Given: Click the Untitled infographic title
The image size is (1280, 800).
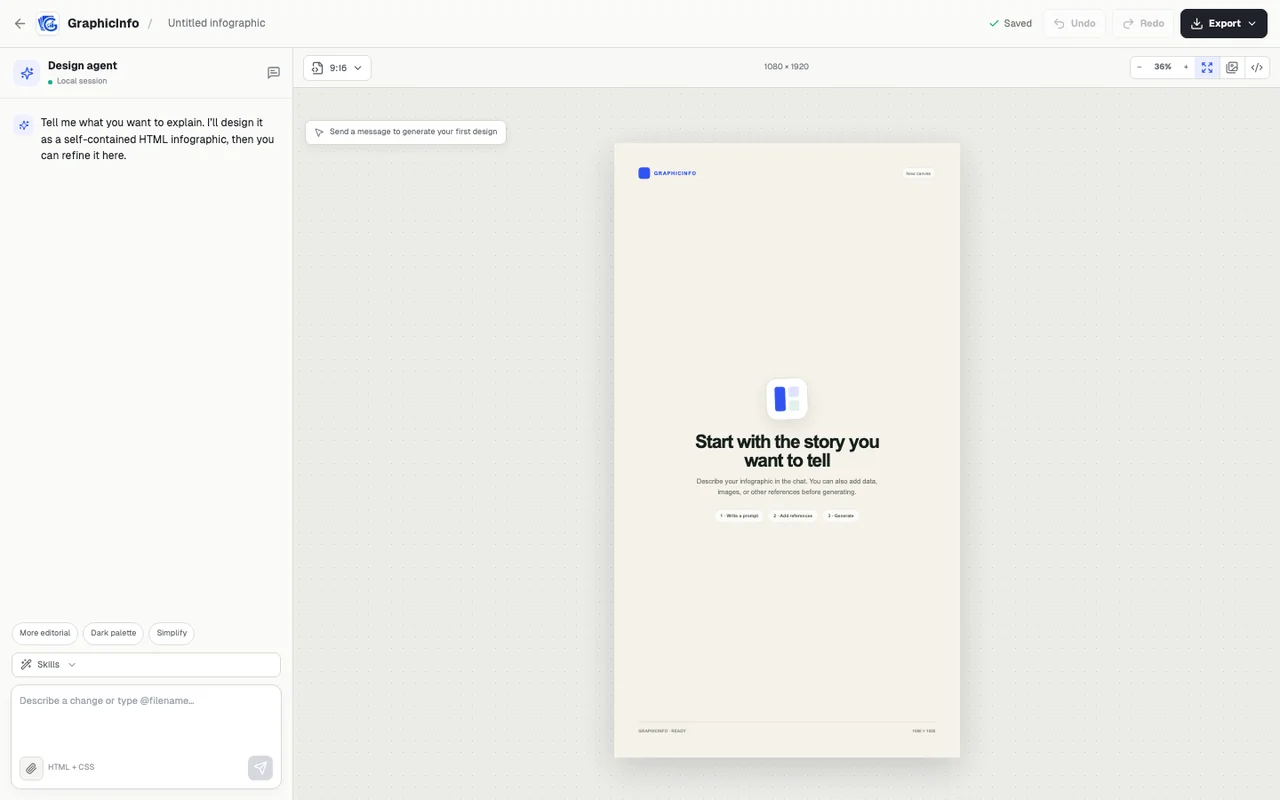Looking at the screenshot, I should click(x=217, y=23).
